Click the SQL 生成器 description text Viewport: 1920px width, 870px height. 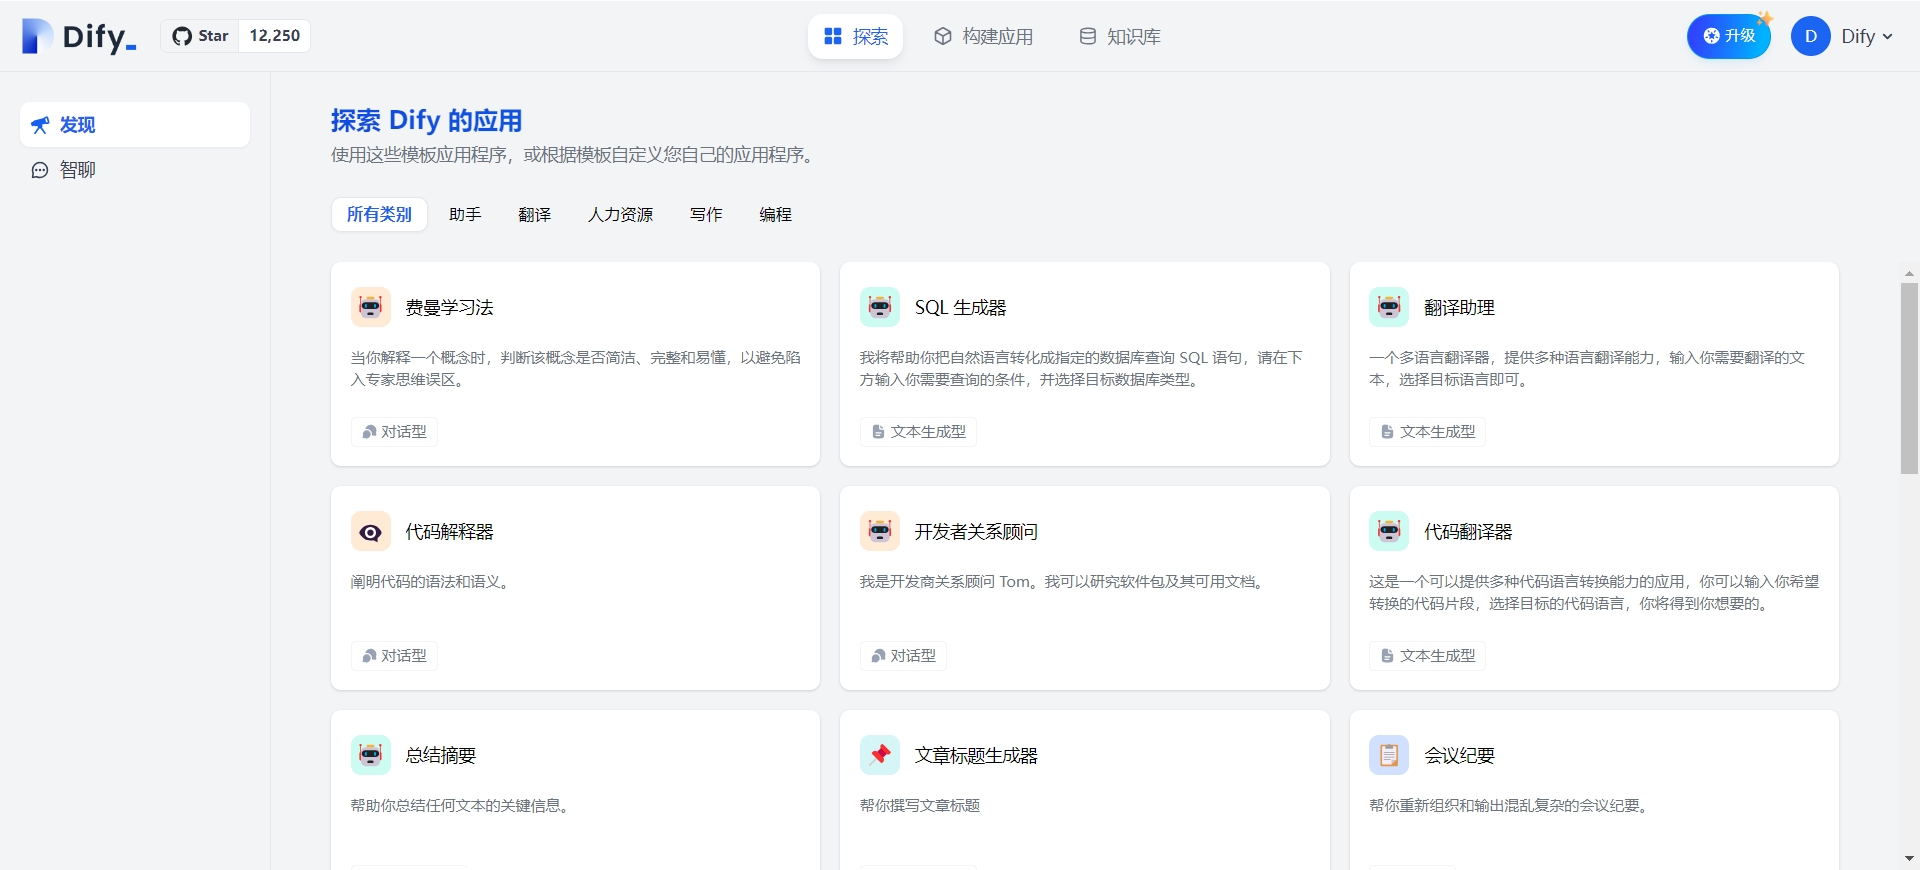tap(1081, 368)
